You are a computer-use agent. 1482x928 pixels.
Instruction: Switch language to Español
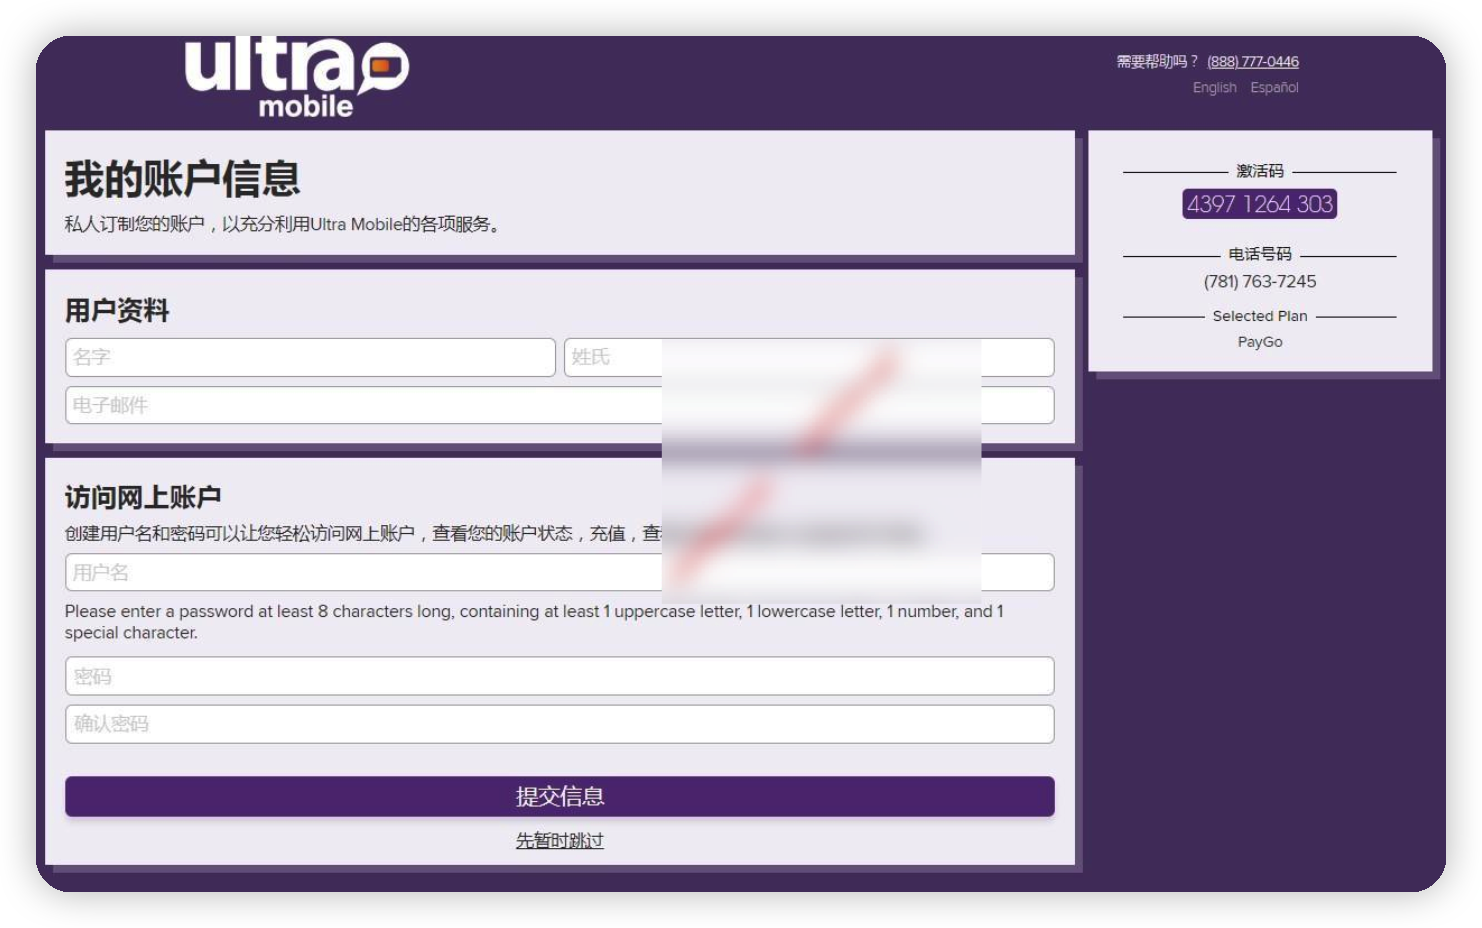click(x=1274, y=88)
